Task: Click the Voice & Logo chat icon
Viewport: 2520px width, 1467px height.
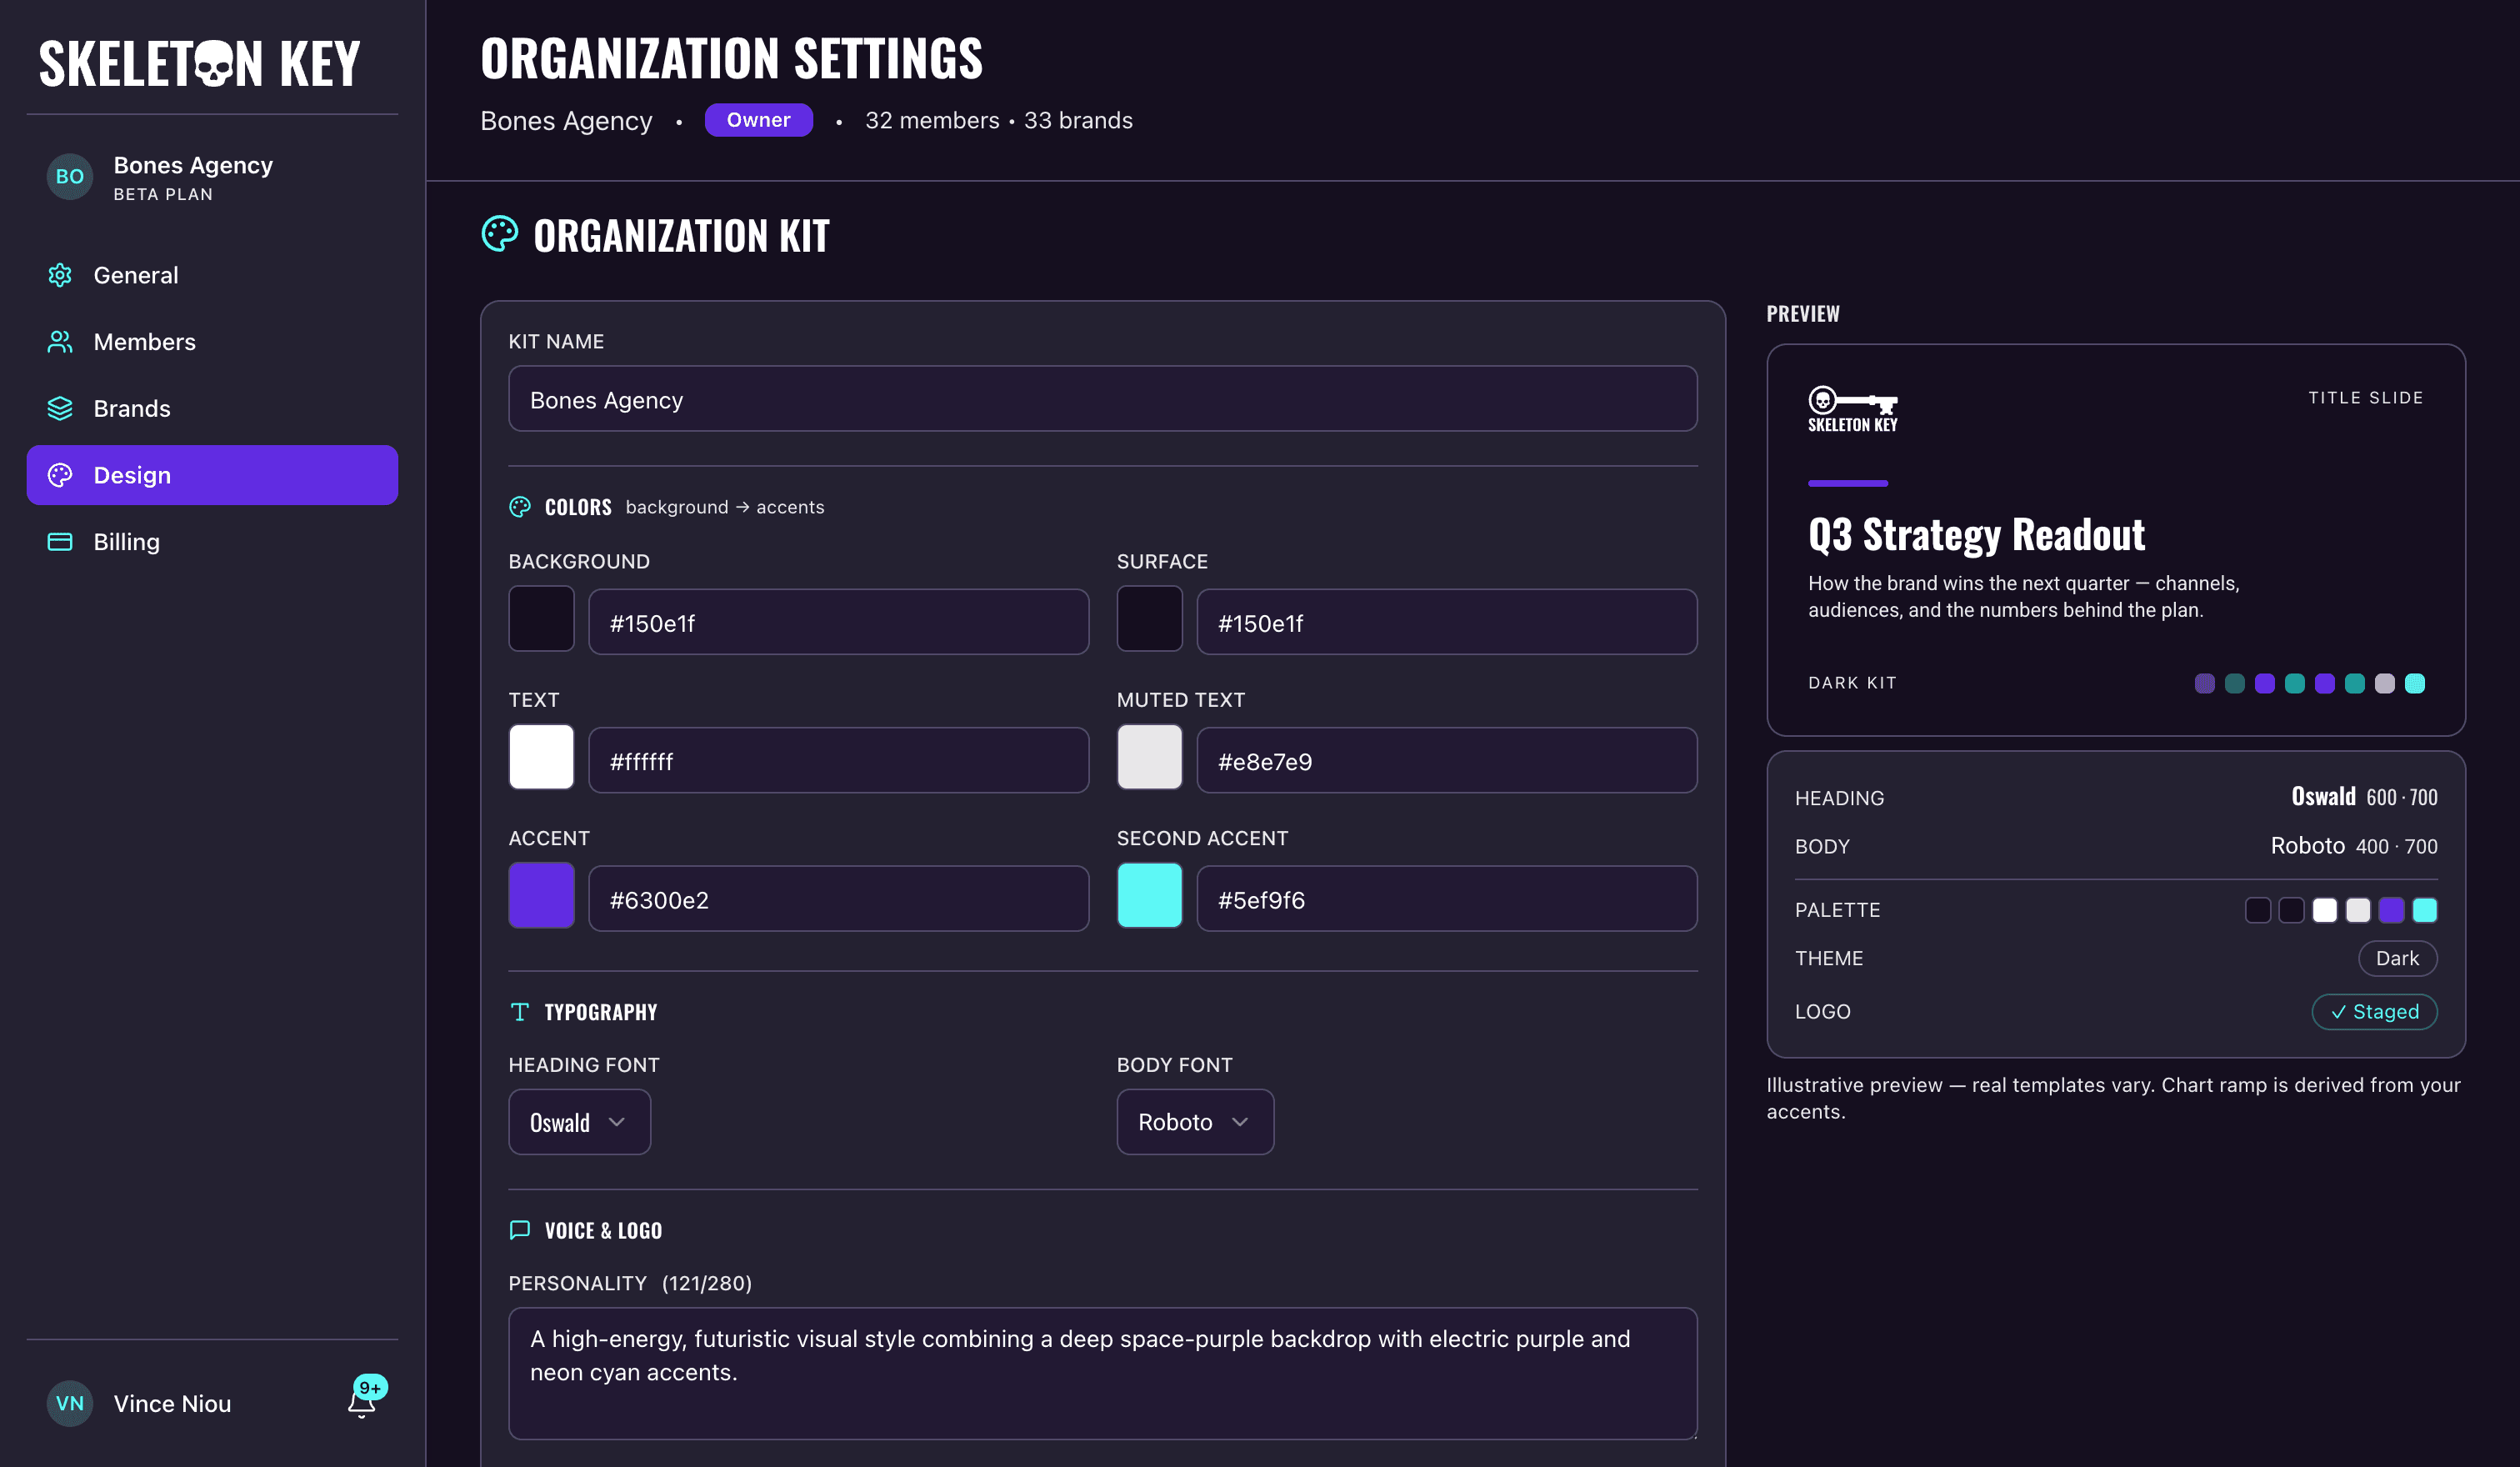Action: (520, 1230)
